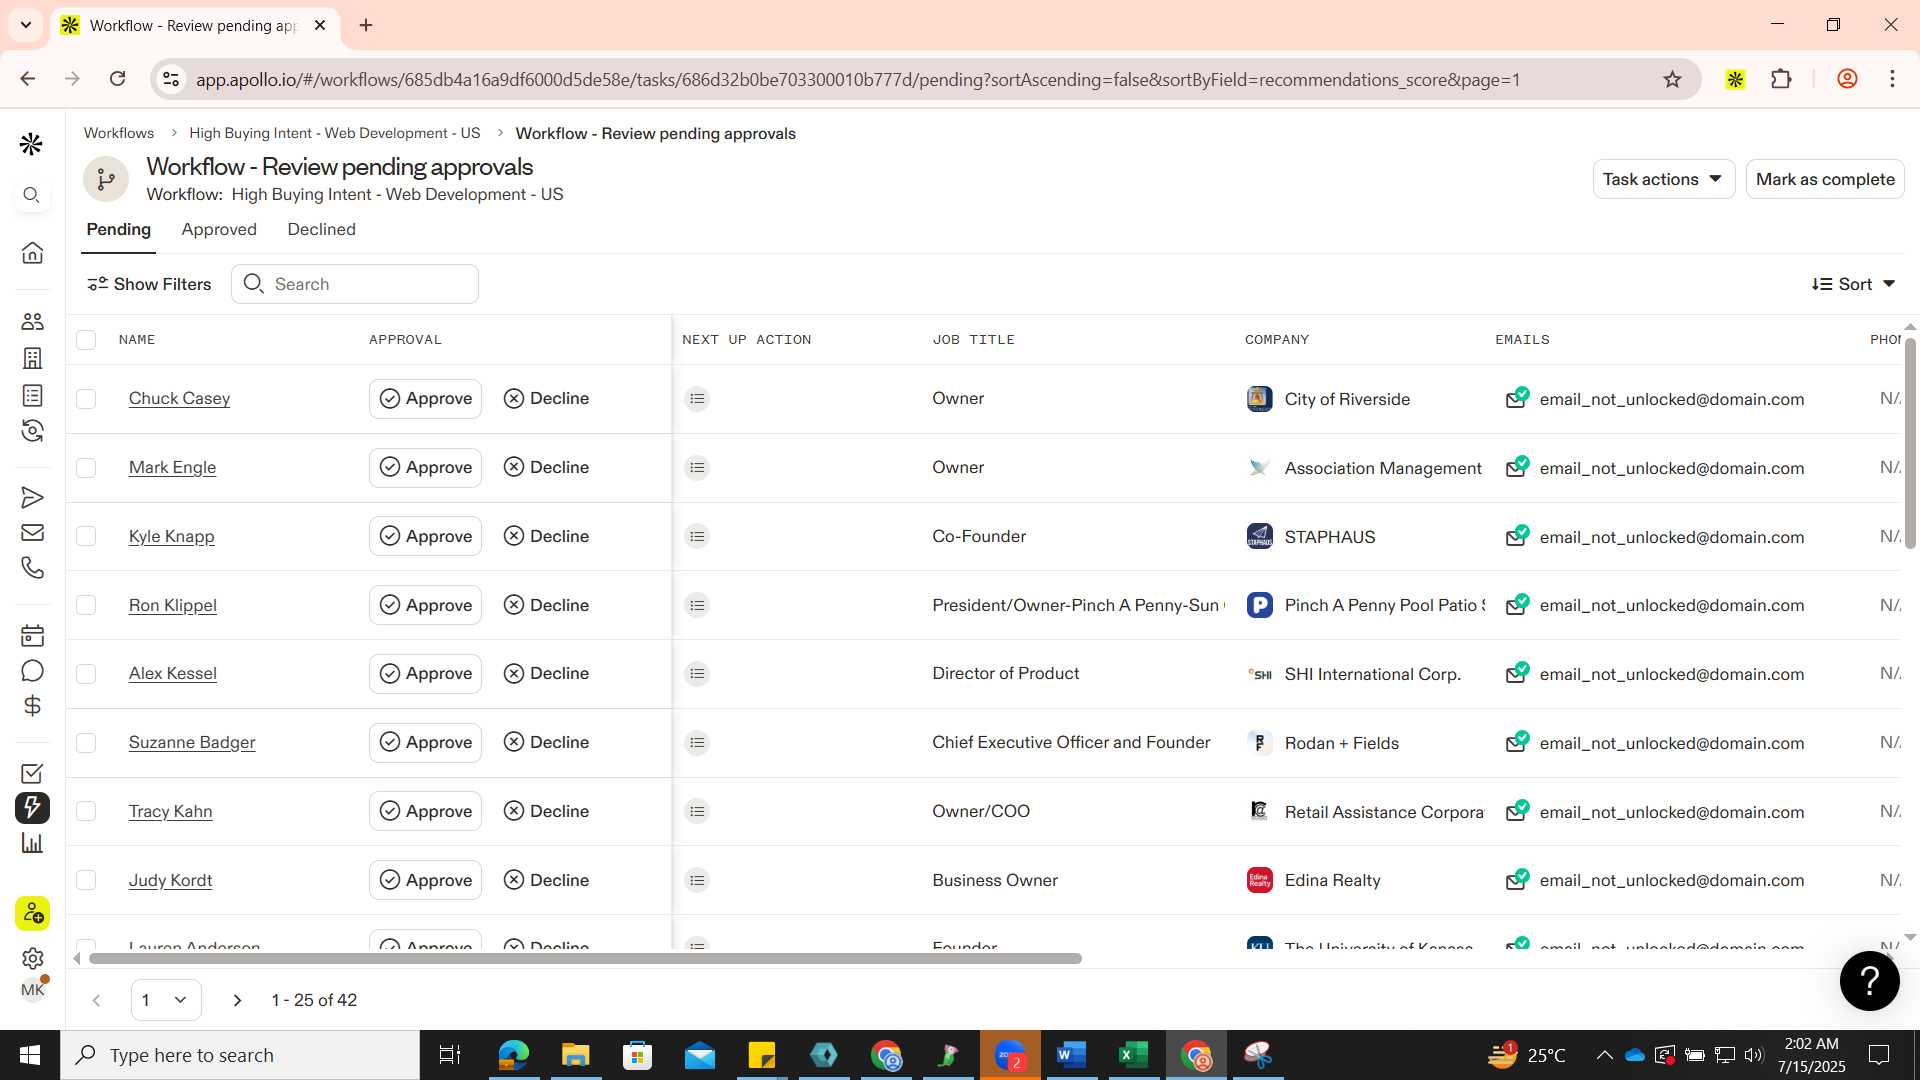Open Conversations chat bubble icon in sidebar
The width and height of the screenshot is (1920, 1080).
[x=32, y=671]
